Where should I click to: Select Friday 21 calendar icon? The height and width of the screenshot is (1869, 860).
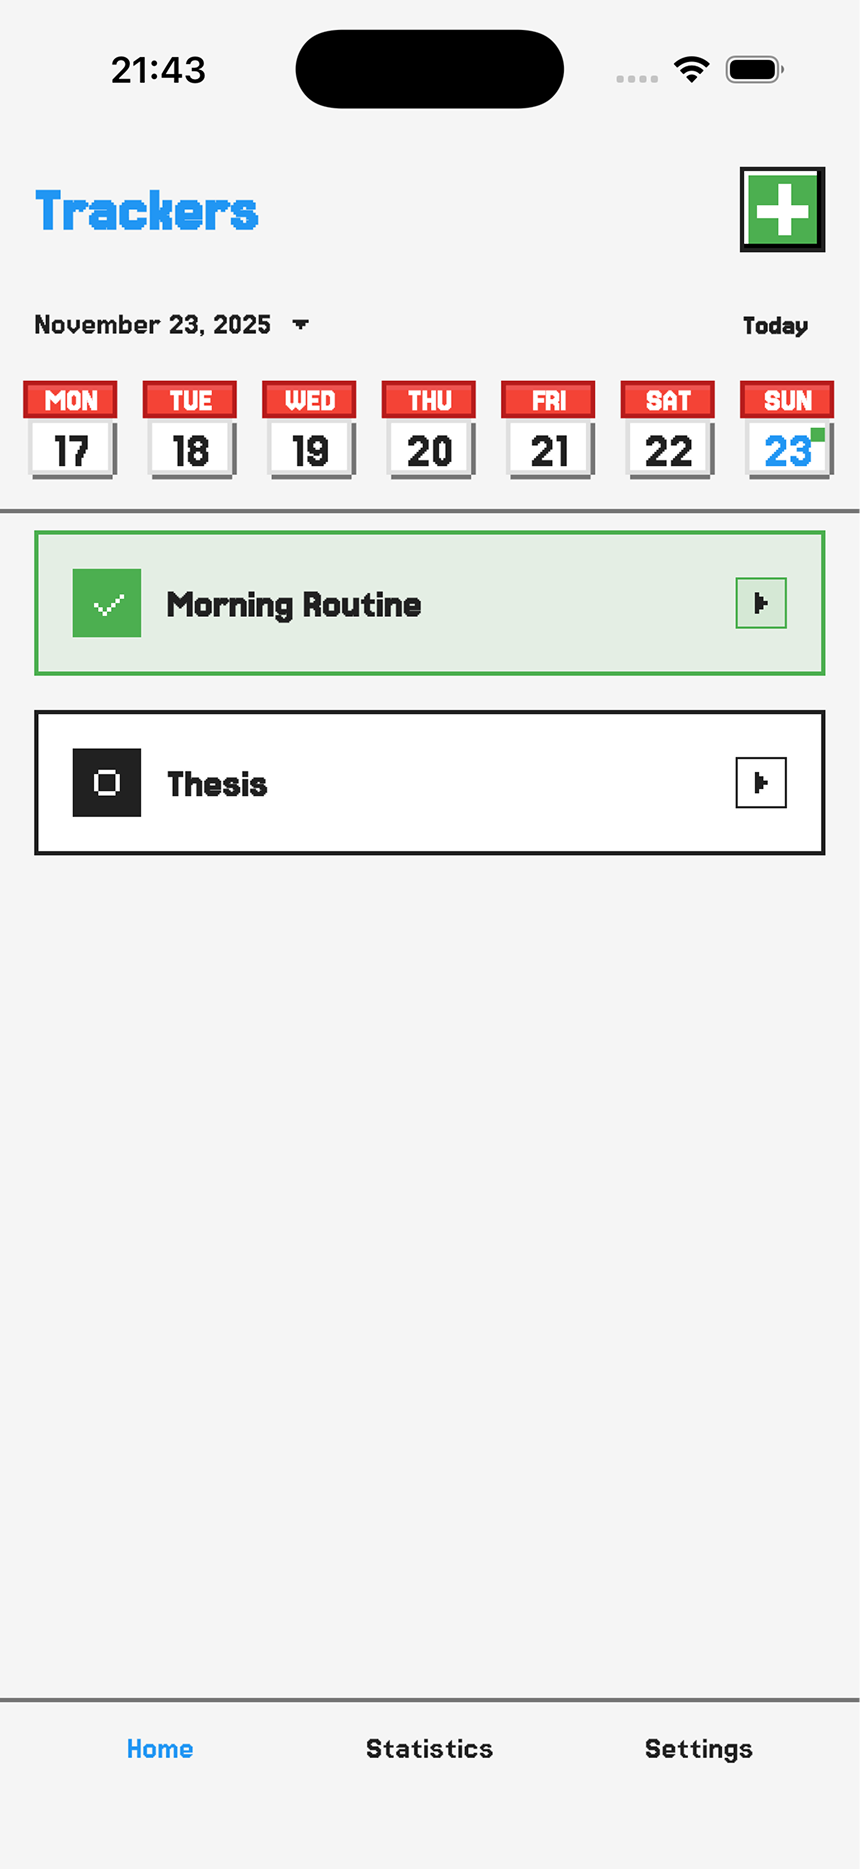(x=549, y=430)
